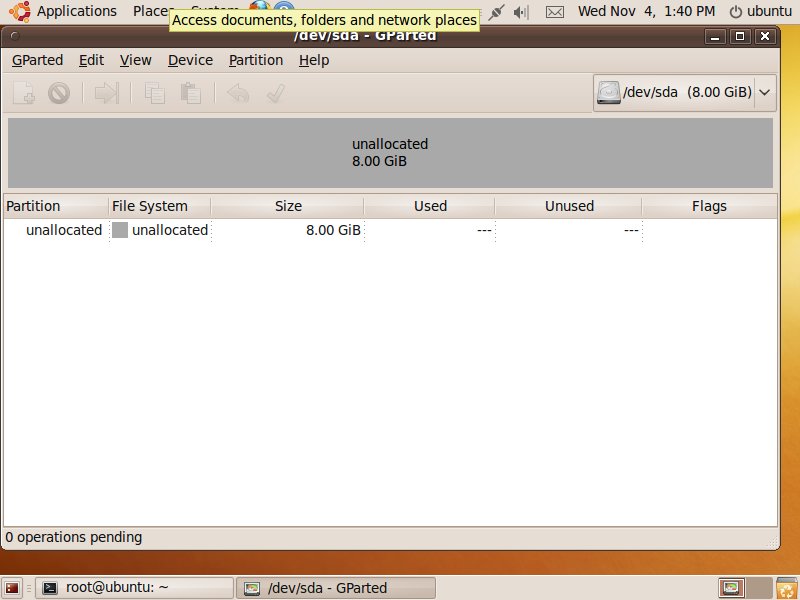
Task: Click the Delete partition toolbar icon
Action: point(59,93)
